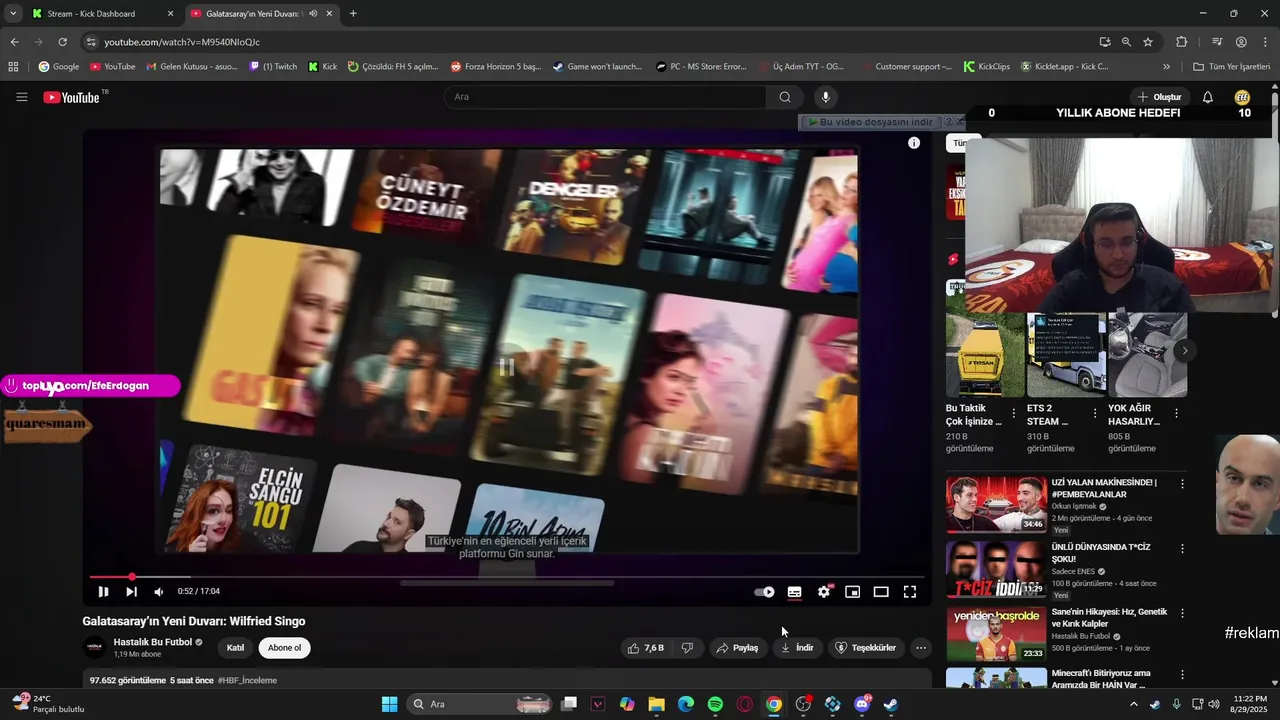1280x720 pixels.
Task: Go back to the previous page
Action: 14,42
